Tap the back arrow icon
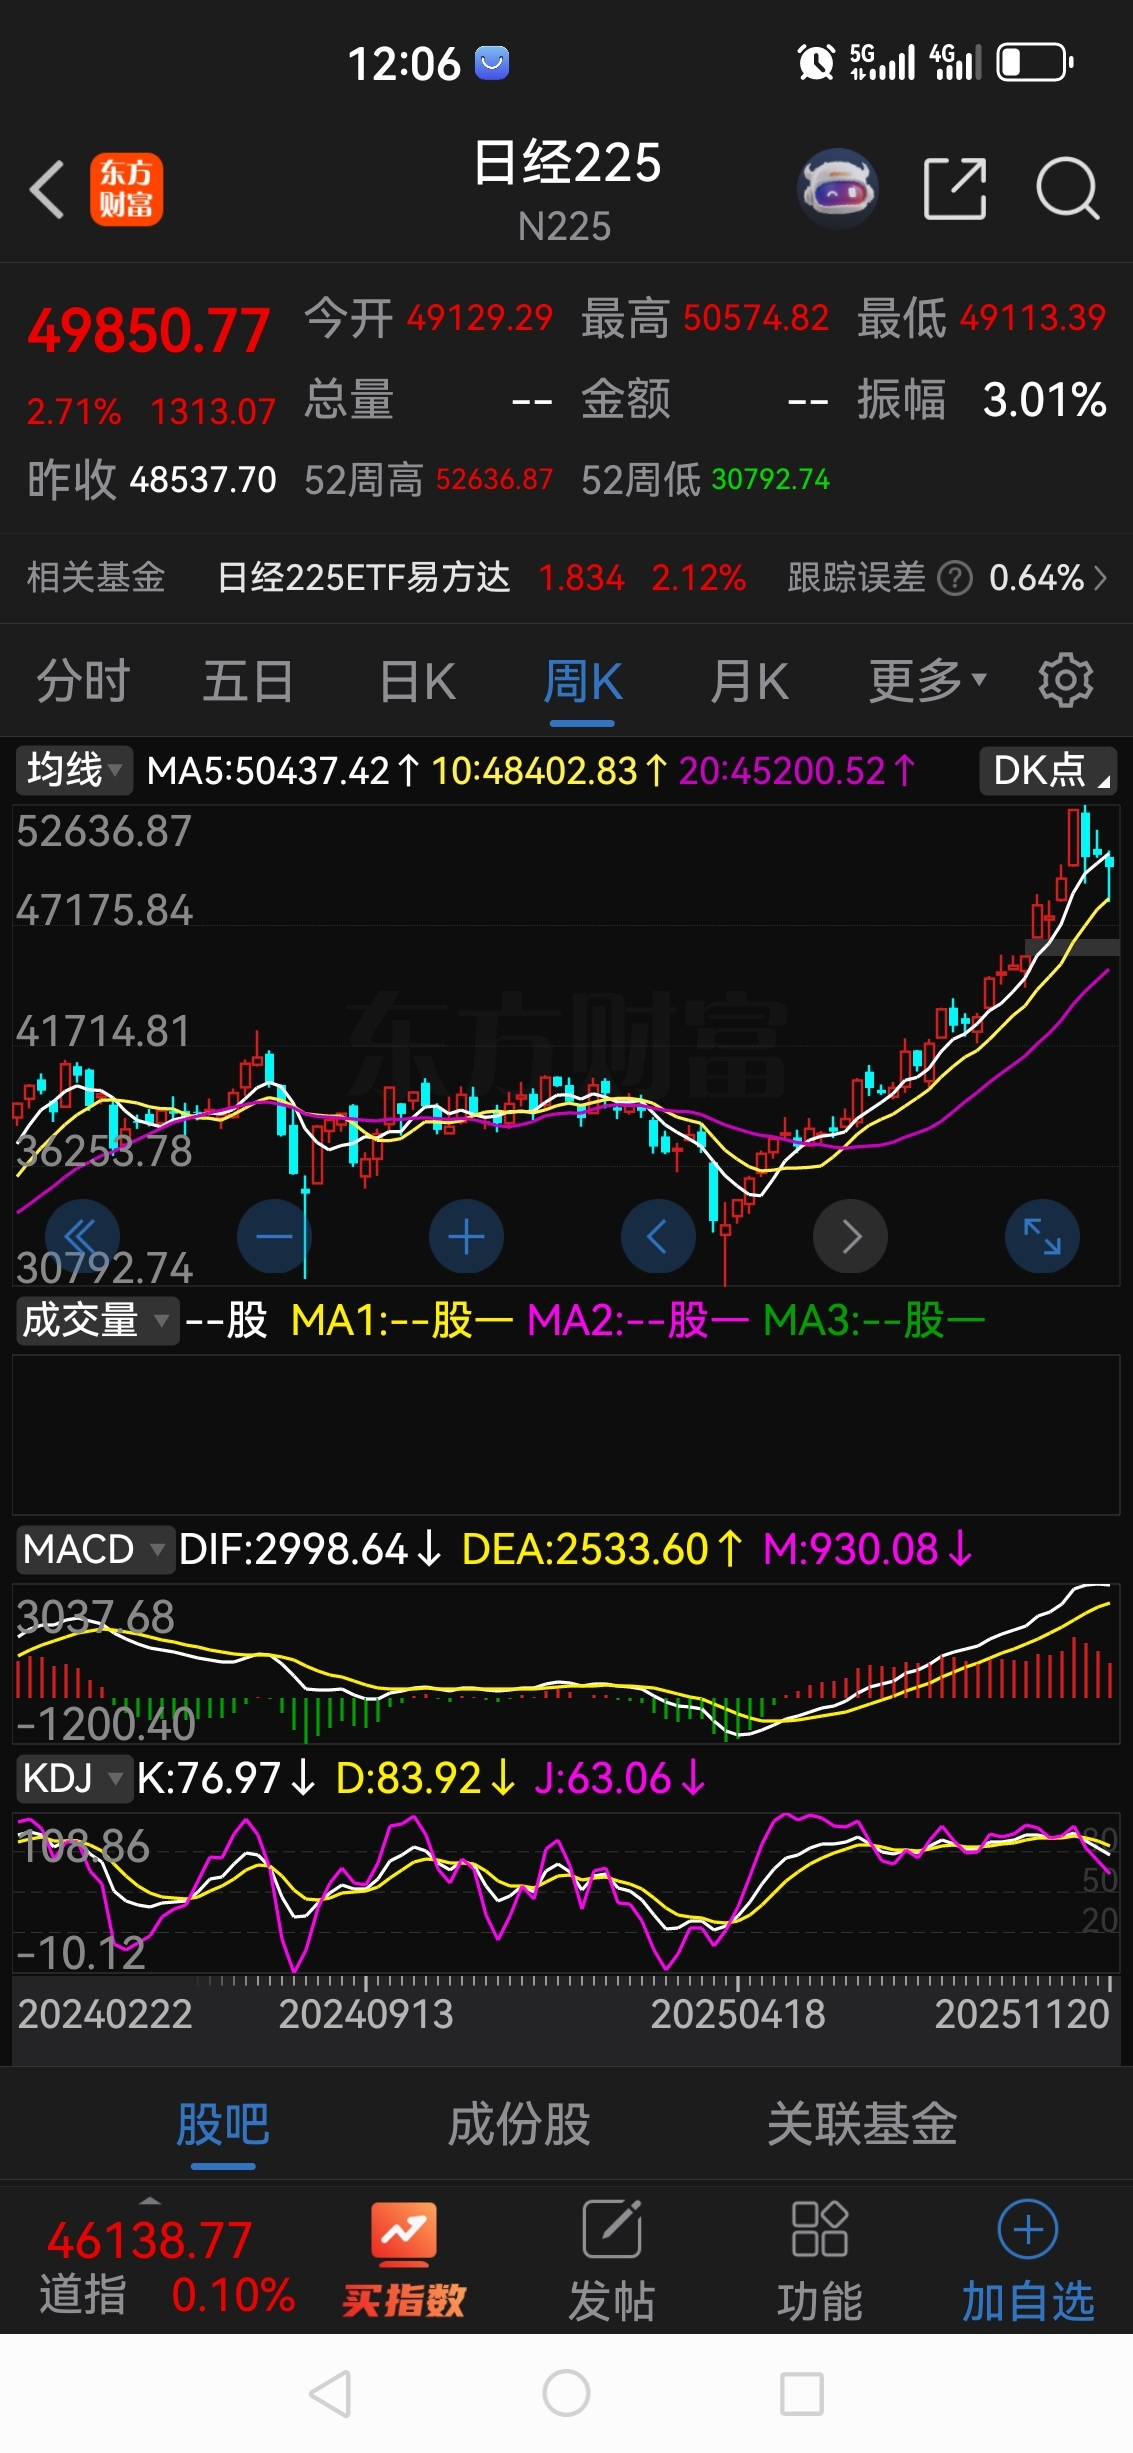The width and height of the screenshot is (1133, 2453). 47,189
